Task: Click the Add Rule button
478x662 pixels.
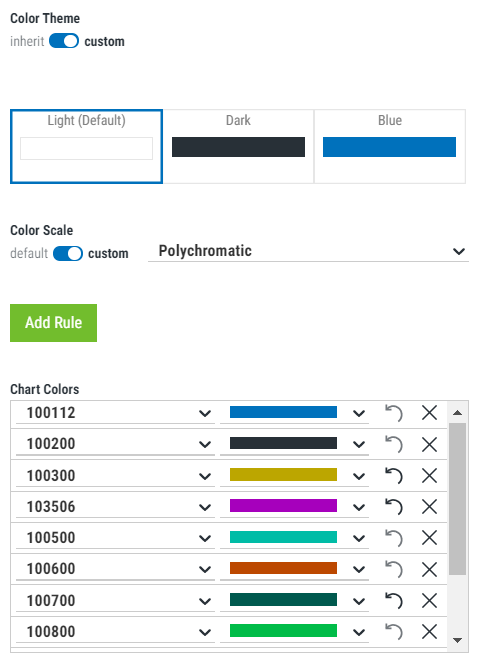Action: coord(54,323)
